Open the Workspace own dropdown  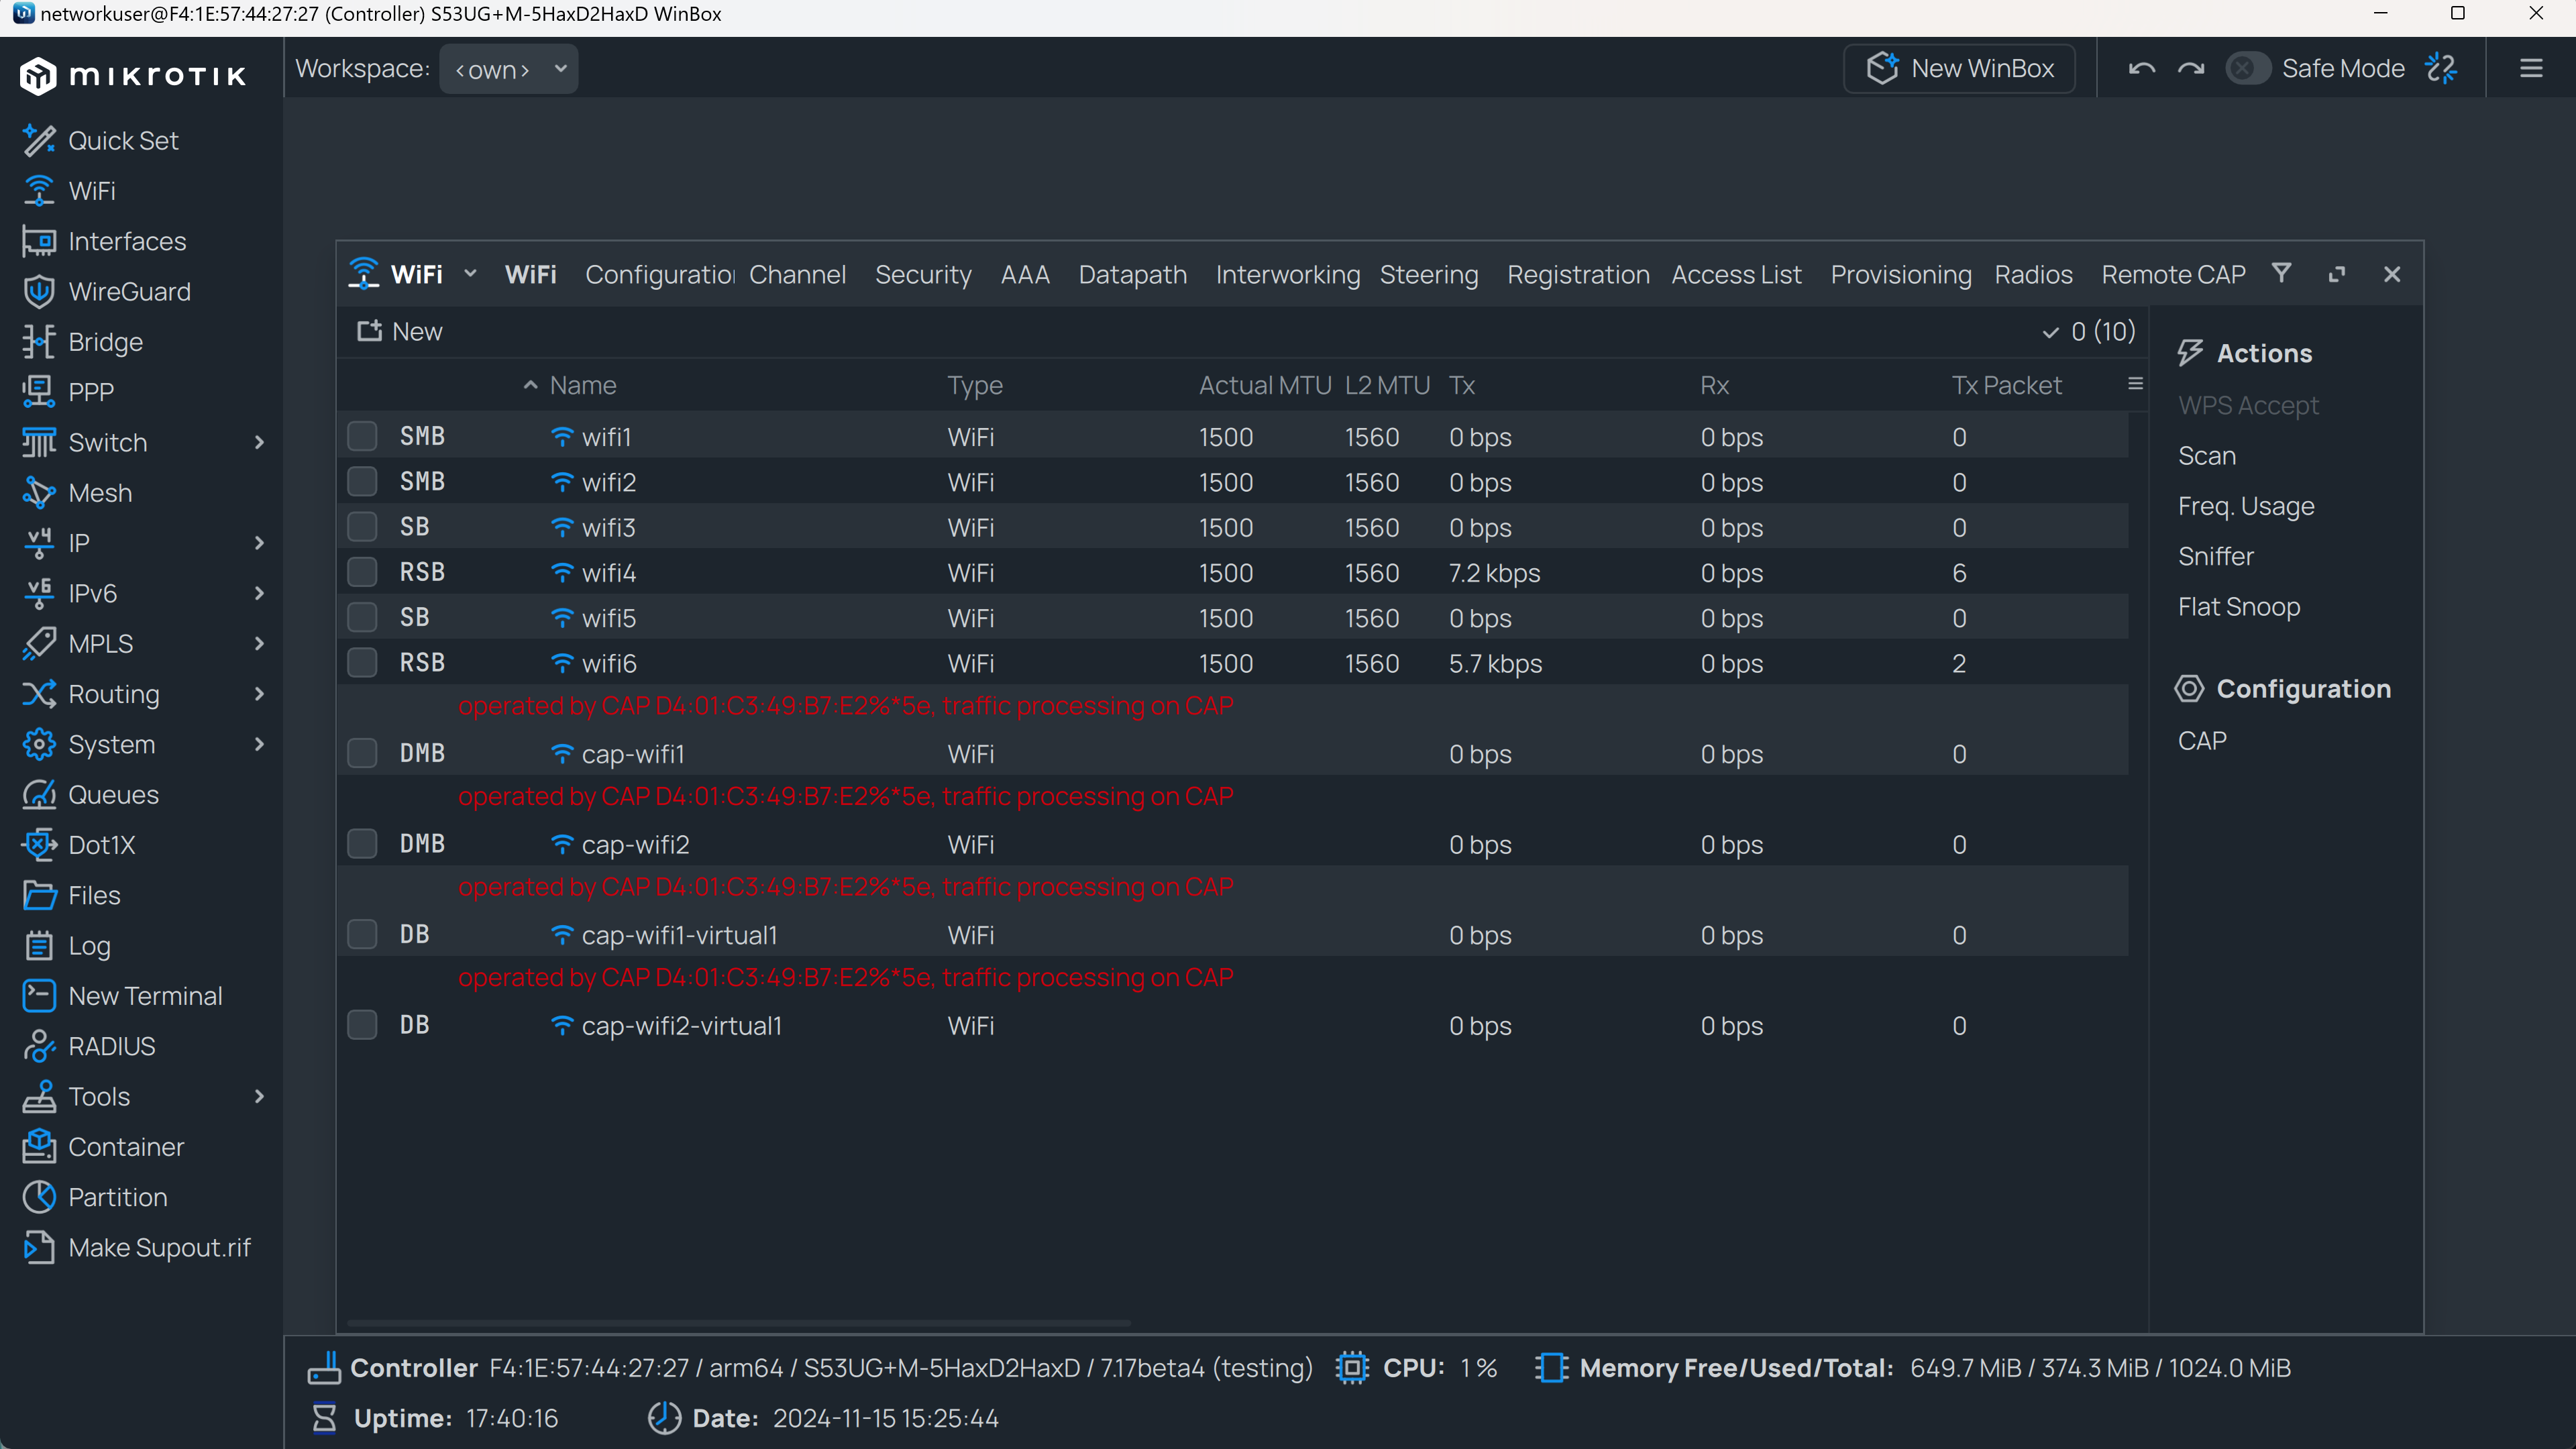(x=508, y=68)
